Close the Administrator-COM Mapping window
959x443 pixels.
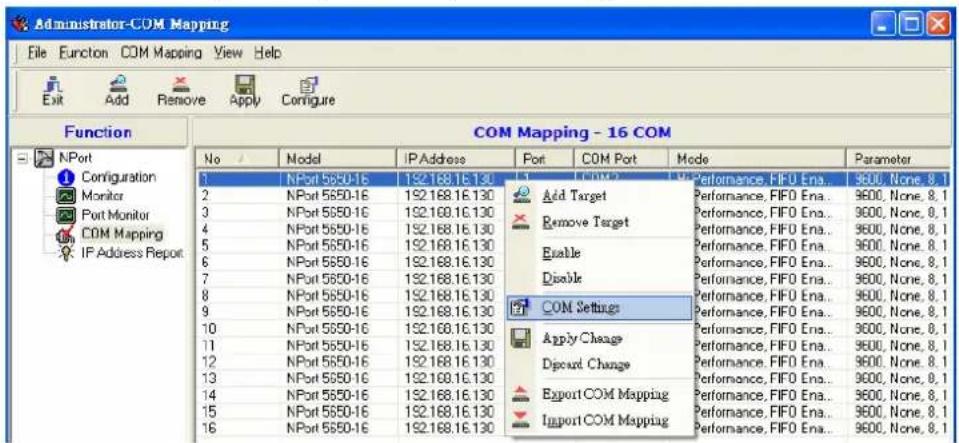coord(936,24)
